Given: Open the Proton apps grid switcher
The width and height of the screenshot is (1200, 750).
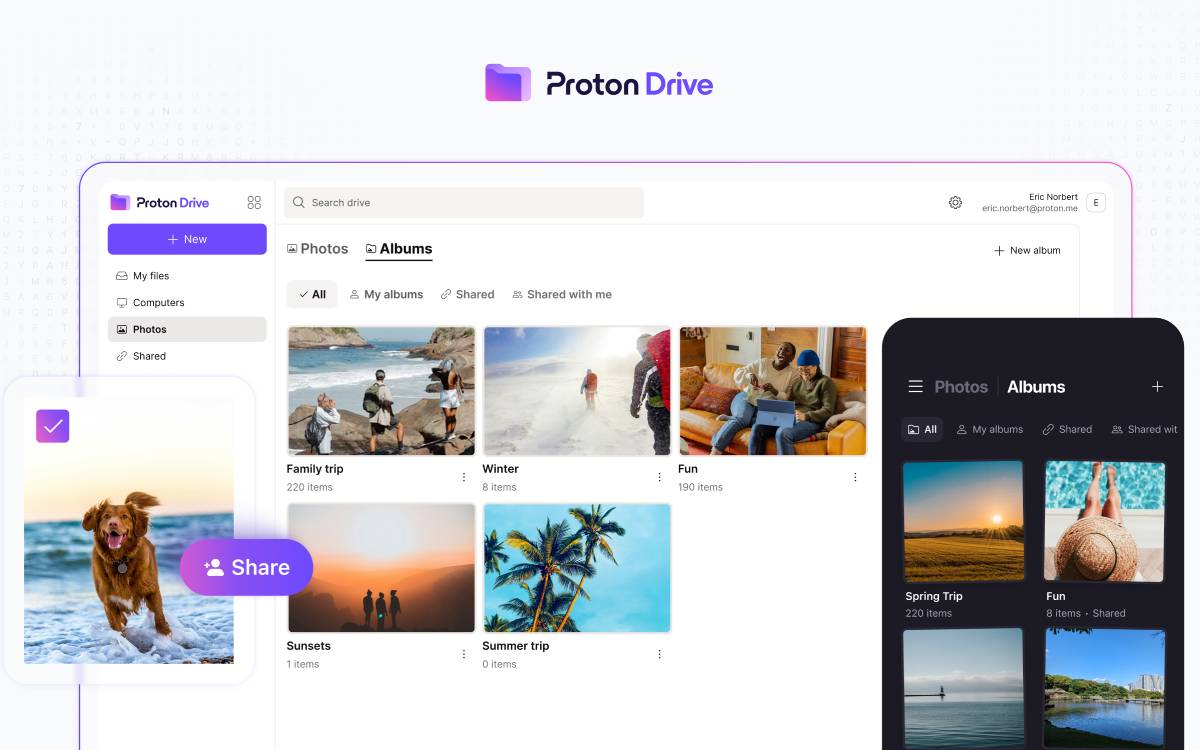Looking at the screenshot, I should coord(254,202).
